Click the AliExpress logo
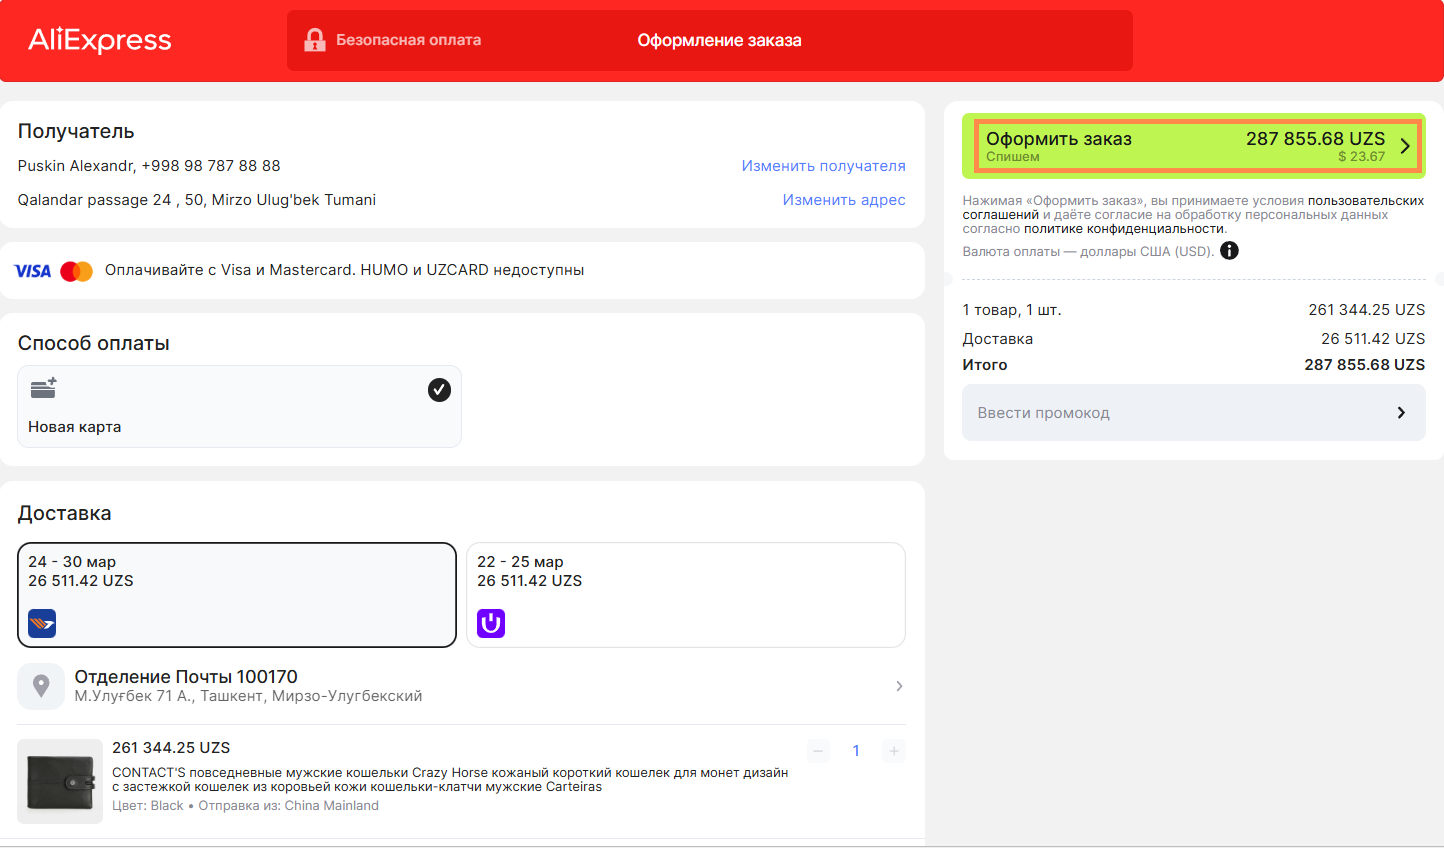Viewport: 1444px width, 848px height. click(x=100, y=40)
